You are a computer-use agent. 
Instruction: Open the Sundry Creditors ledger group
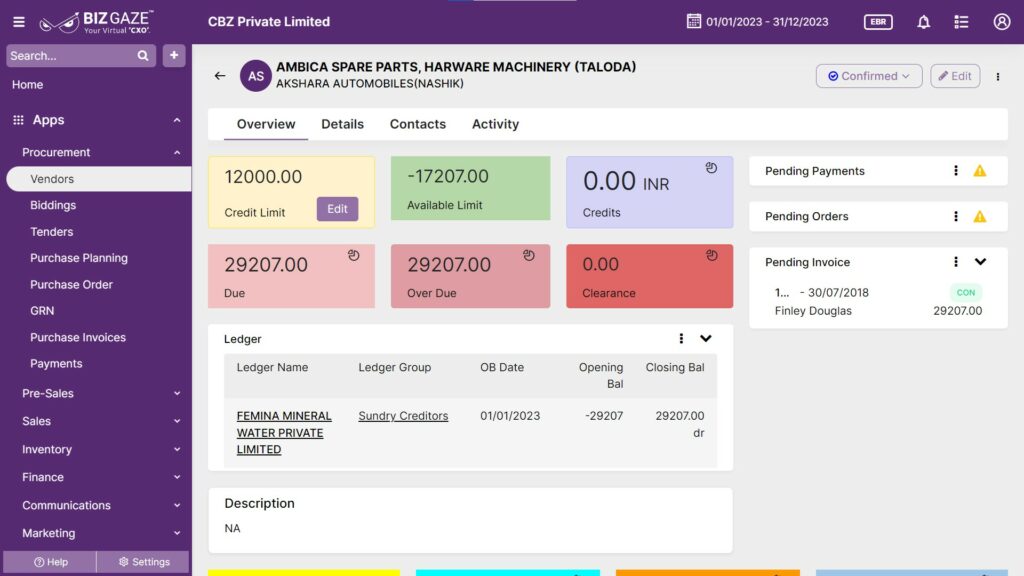403,416
